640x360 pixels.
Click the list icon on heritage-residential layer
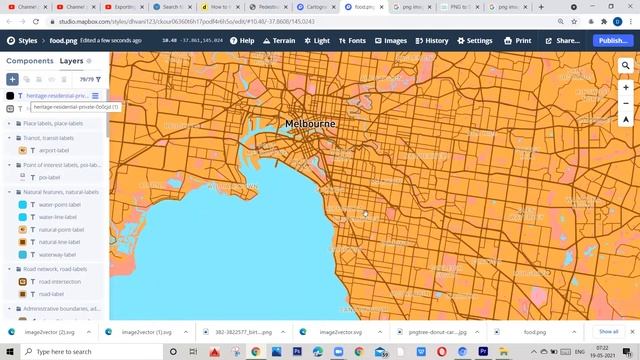[95, 96]
